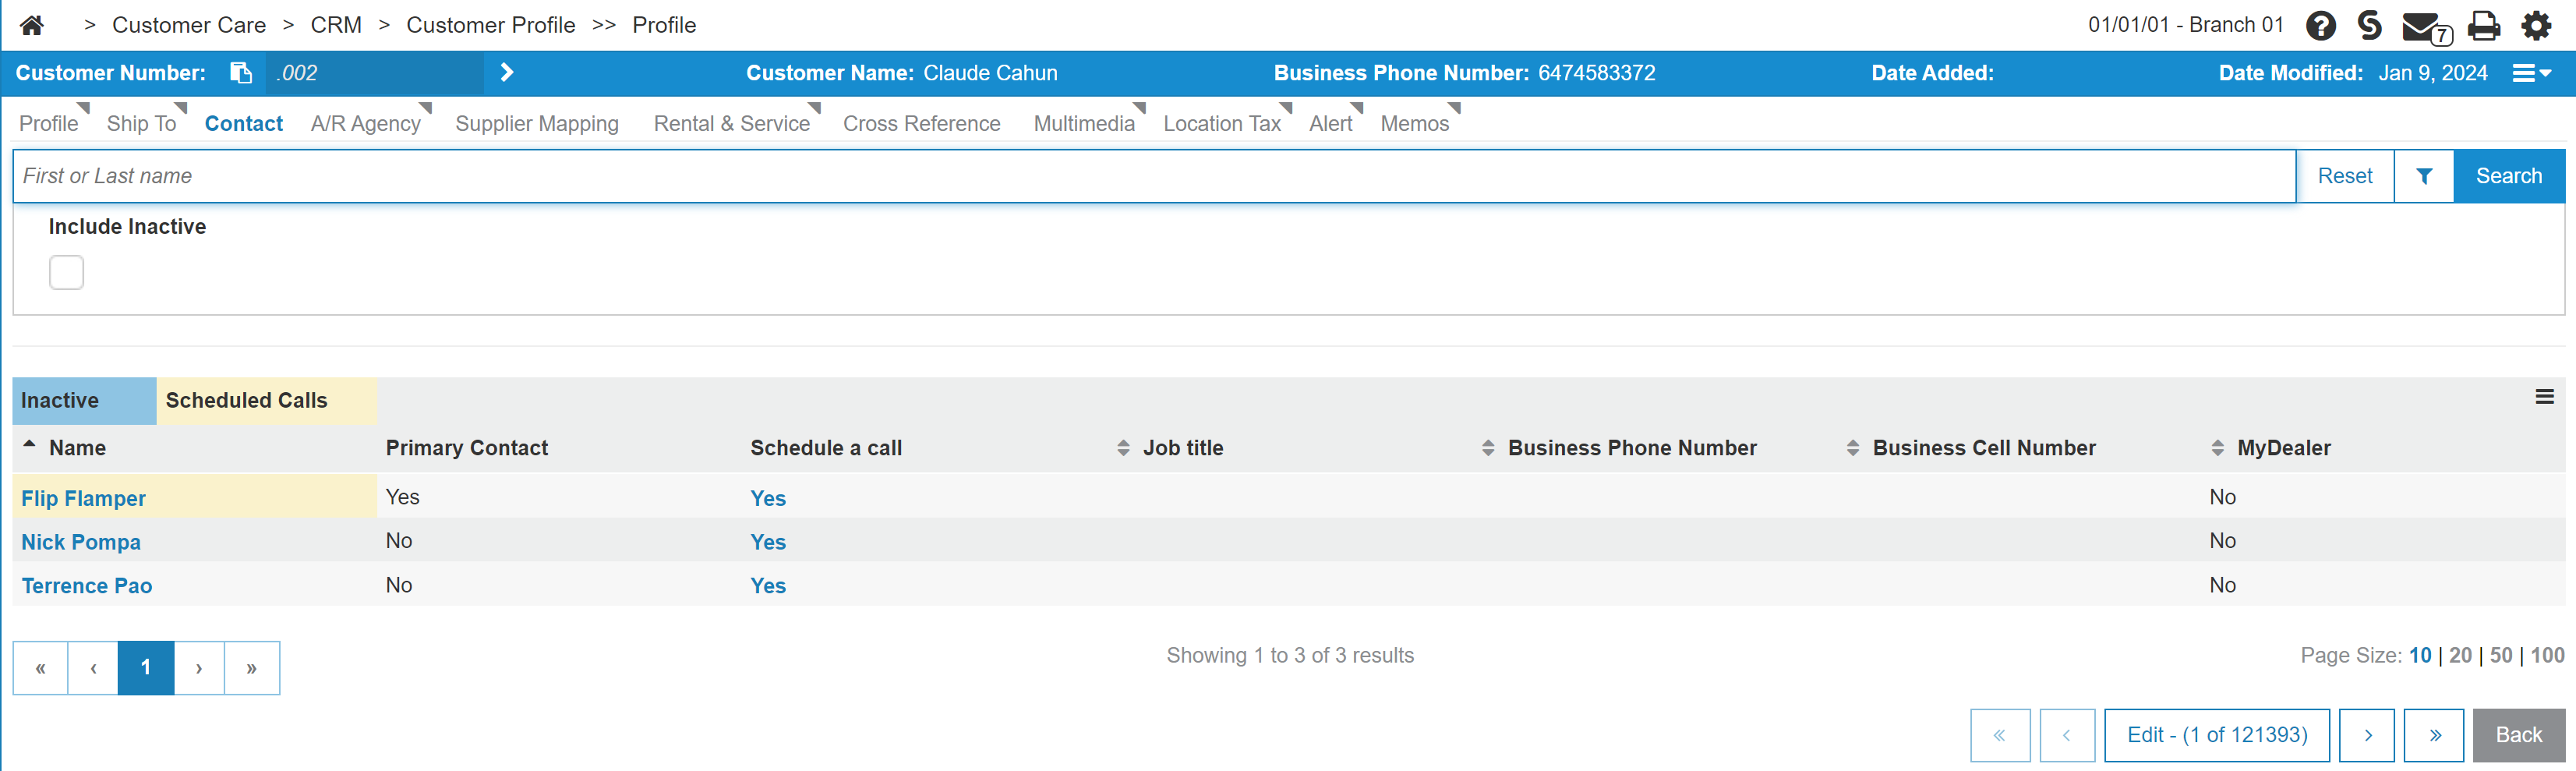Open the Multimedia tab
This screenshot has height=771, width=2576.
pyautogui.click(x=1084, y=124)
